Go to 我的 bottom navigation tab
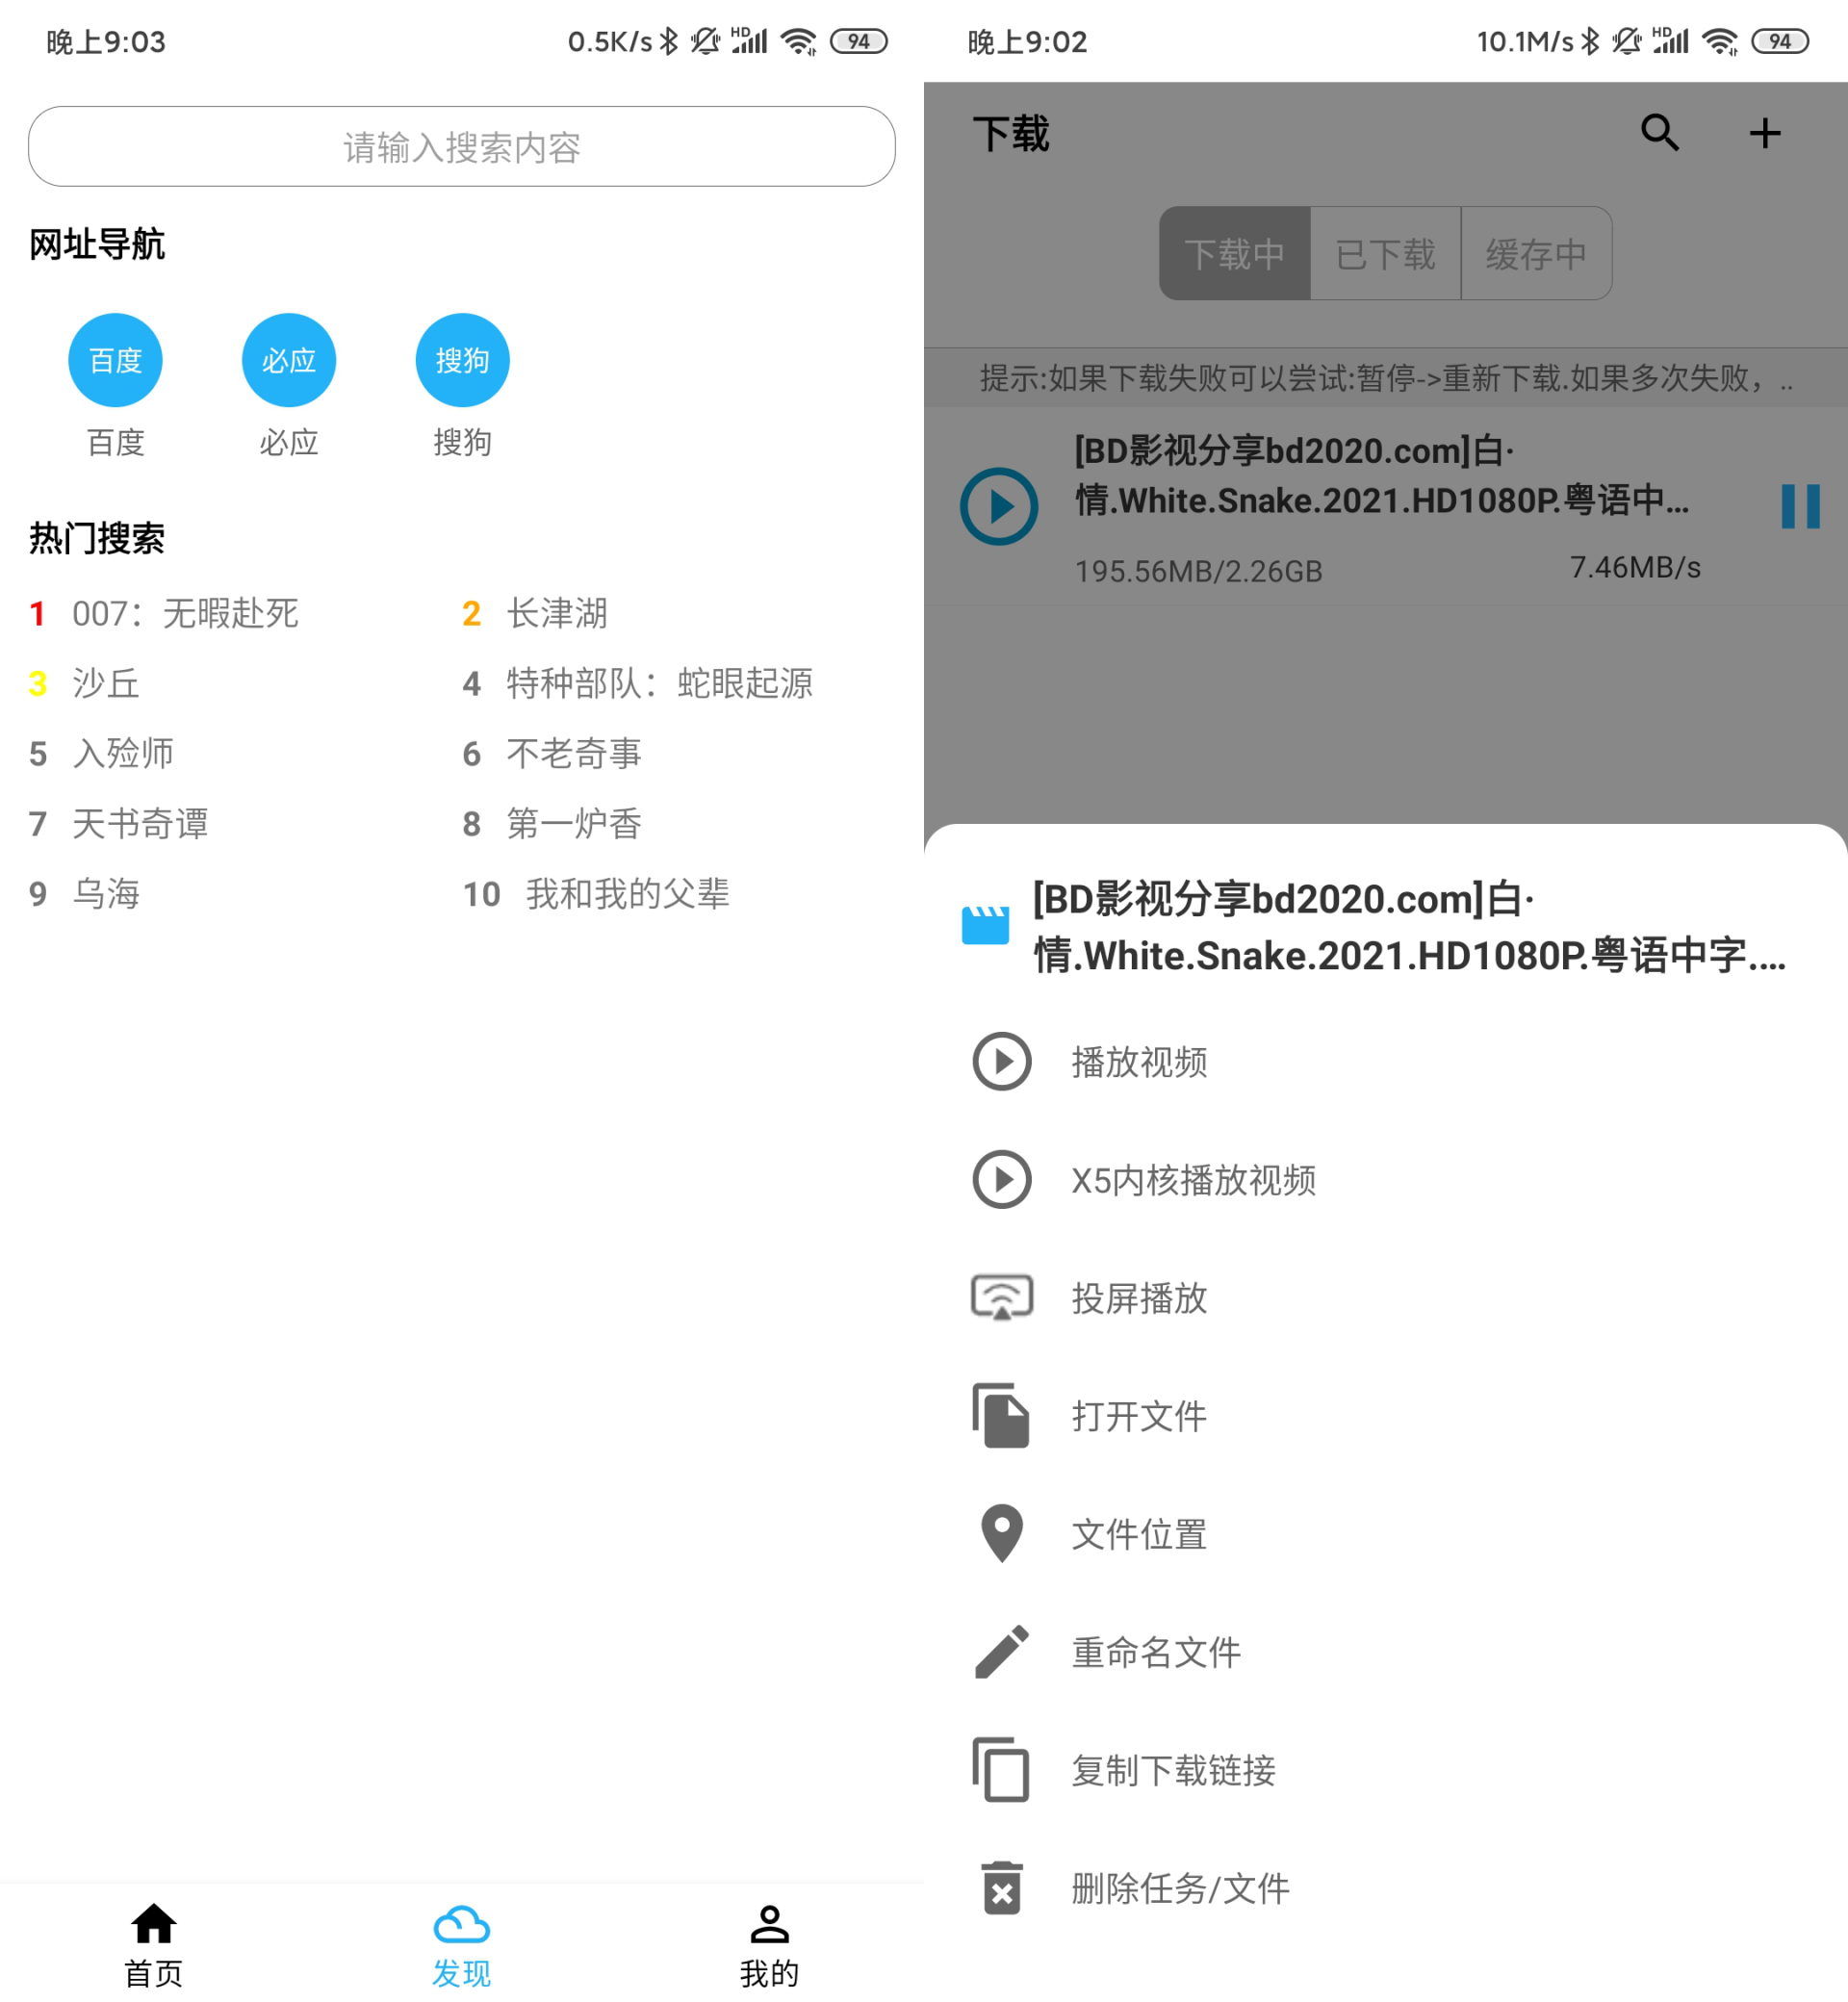Viewport: 1848px width, 2002px height. pyautogui.click(x=769, y=1945)
